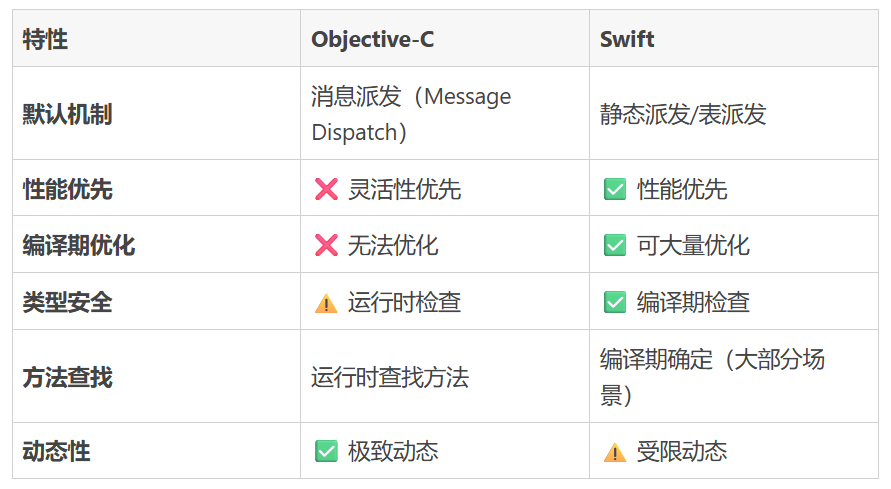Select the 方法查找 row label

pos(67,377)
